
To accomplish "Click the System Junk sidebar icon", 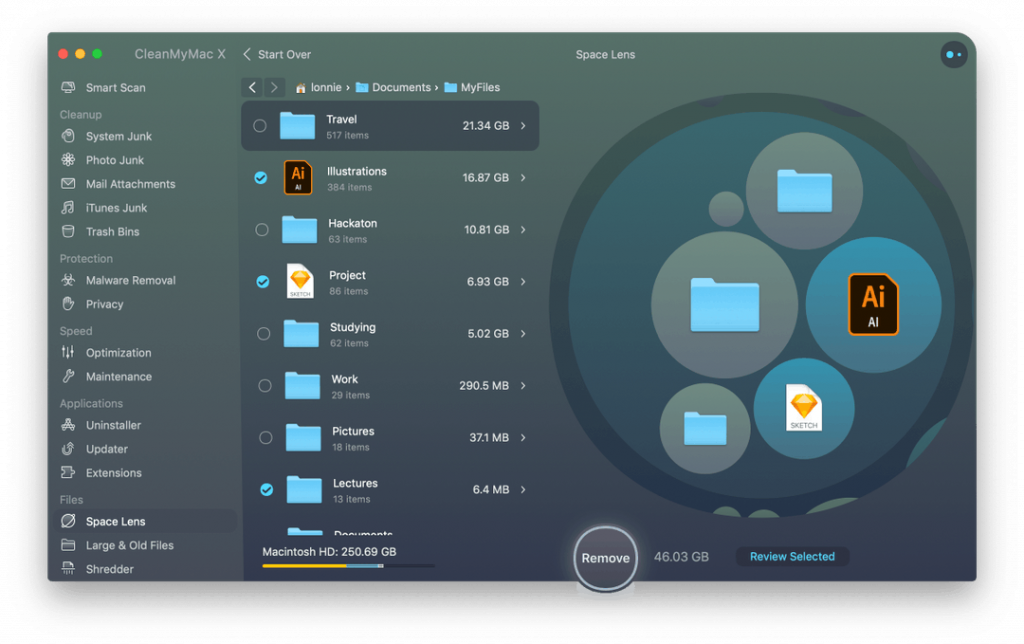I will tap(68, 136).
